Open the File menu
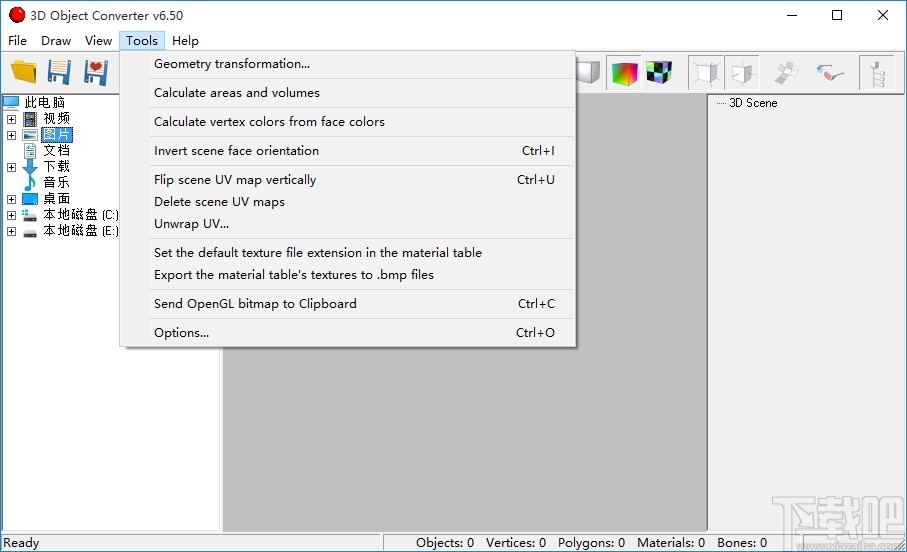The image size is (907, 552). [17, 41]
